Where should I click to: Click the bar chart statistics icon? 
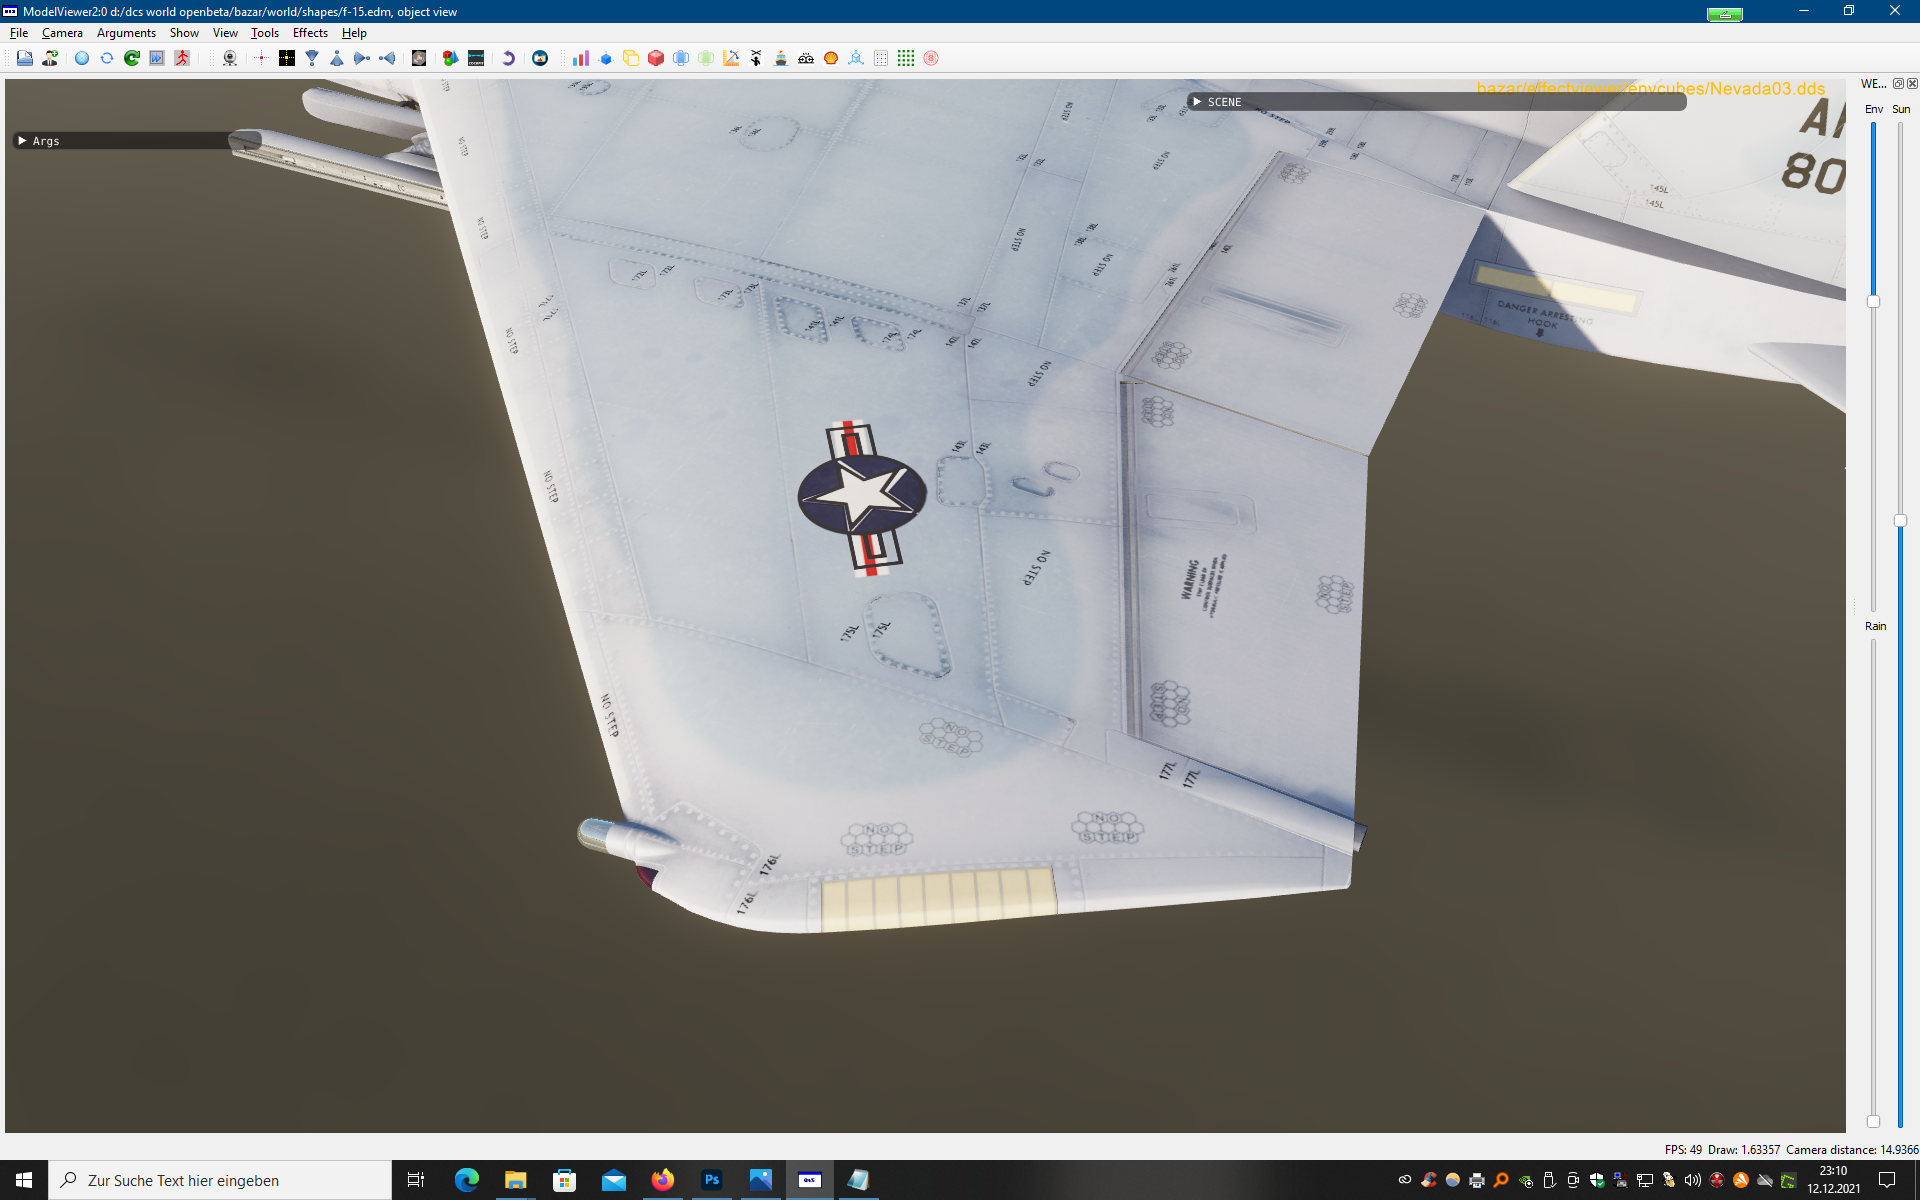[x=580, y=58]
